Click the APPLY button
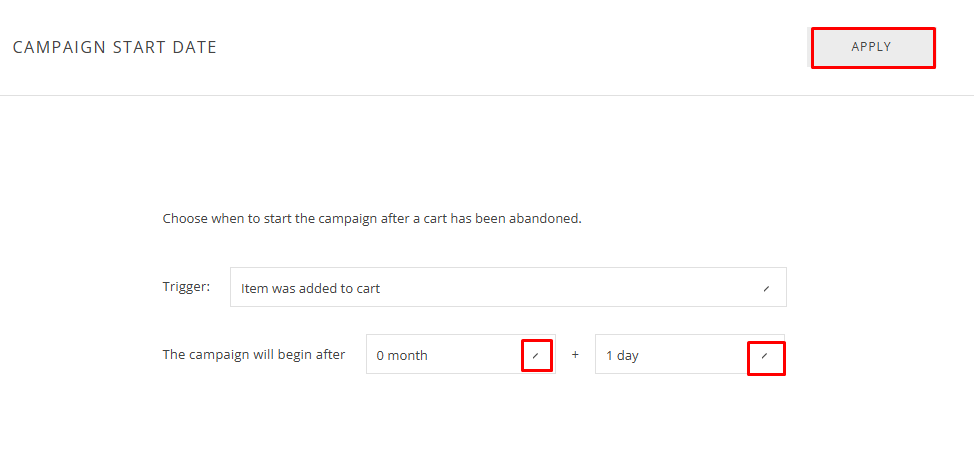This screenshot has width=974, height=449. tap(871, 47)
